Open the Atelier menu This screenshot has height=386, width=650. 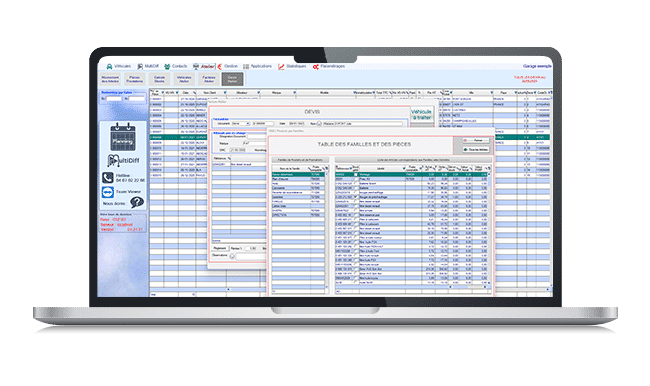click(x=204, y=66)
